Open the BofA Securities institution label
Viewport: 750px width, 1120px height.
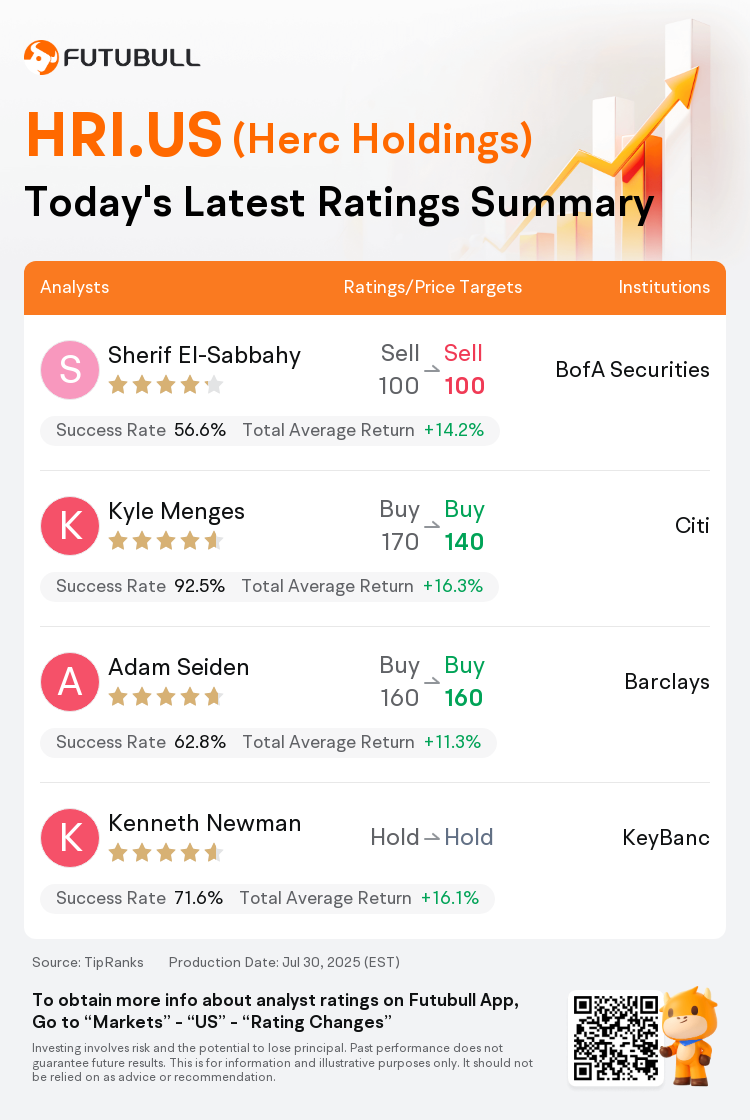[633, 369]
